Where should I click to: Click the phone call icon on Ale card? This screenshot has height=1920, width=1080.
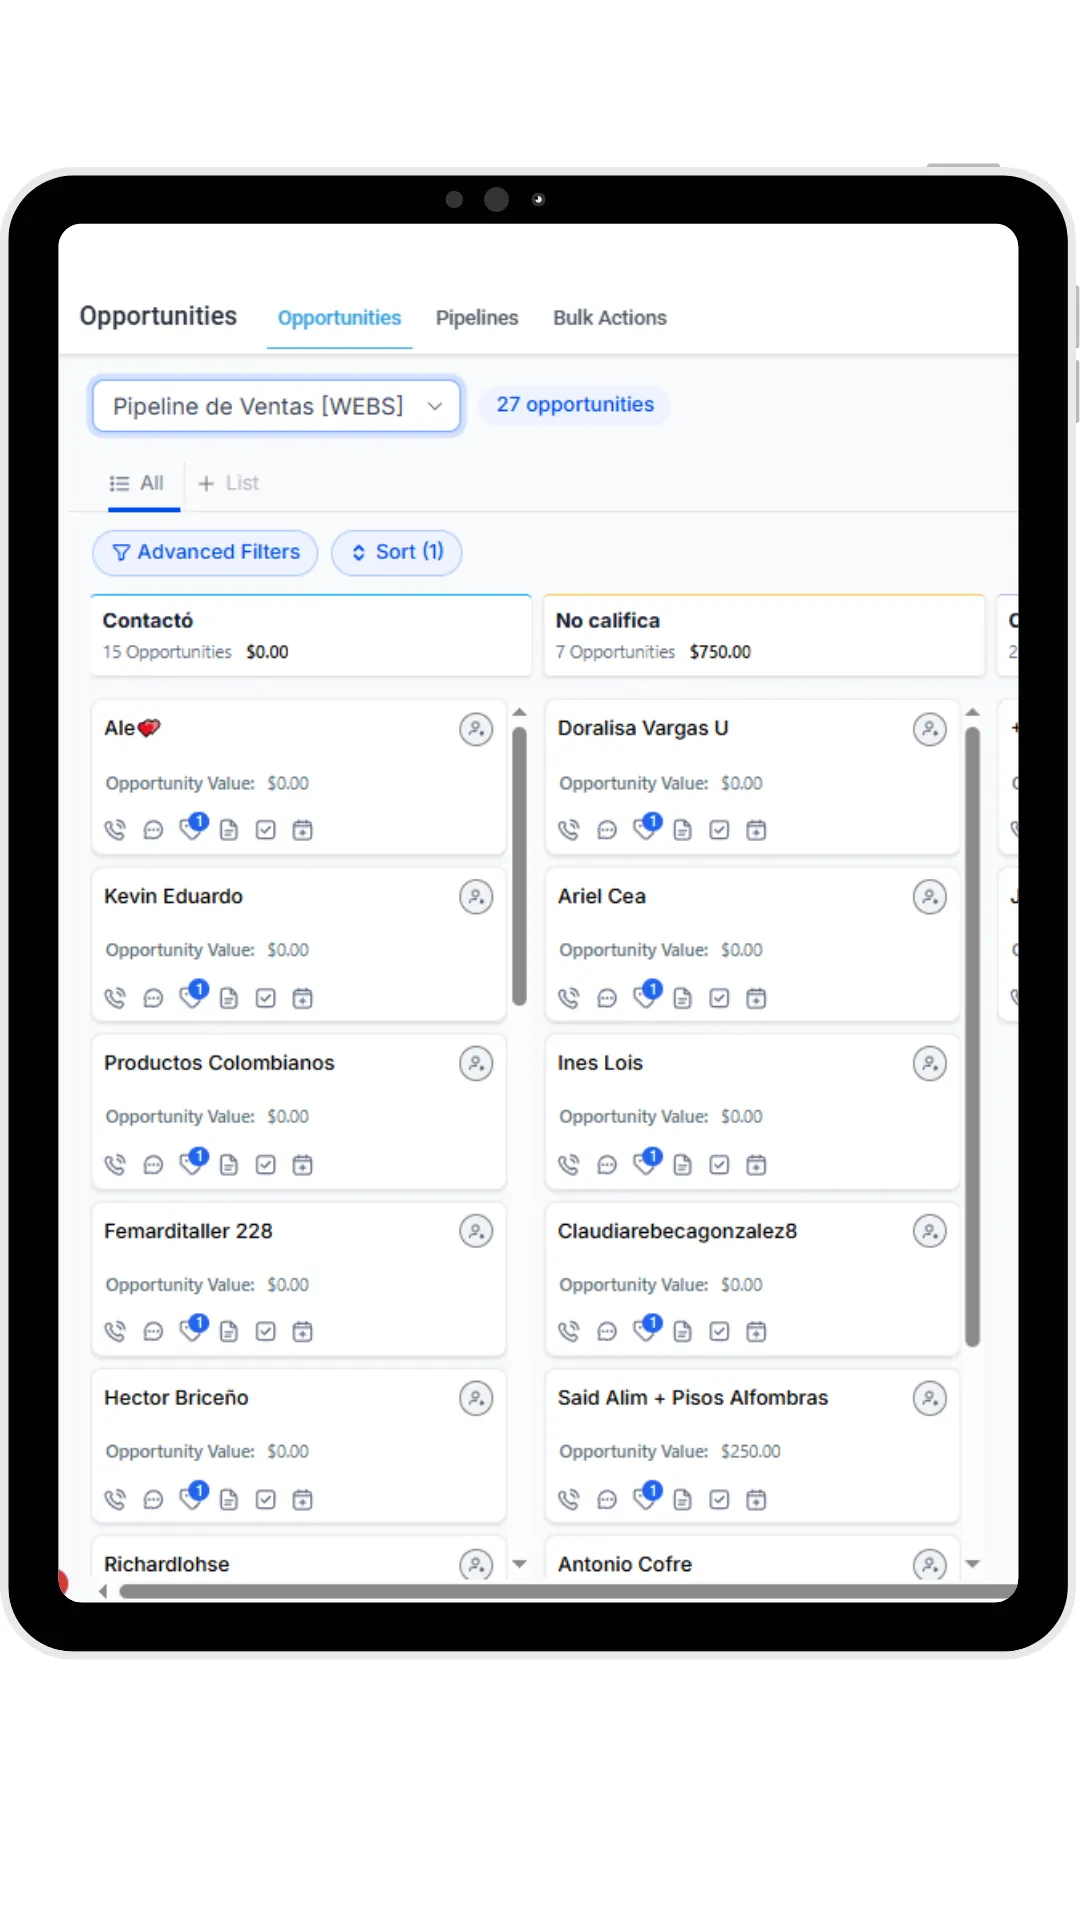click(x=115, y=830)
